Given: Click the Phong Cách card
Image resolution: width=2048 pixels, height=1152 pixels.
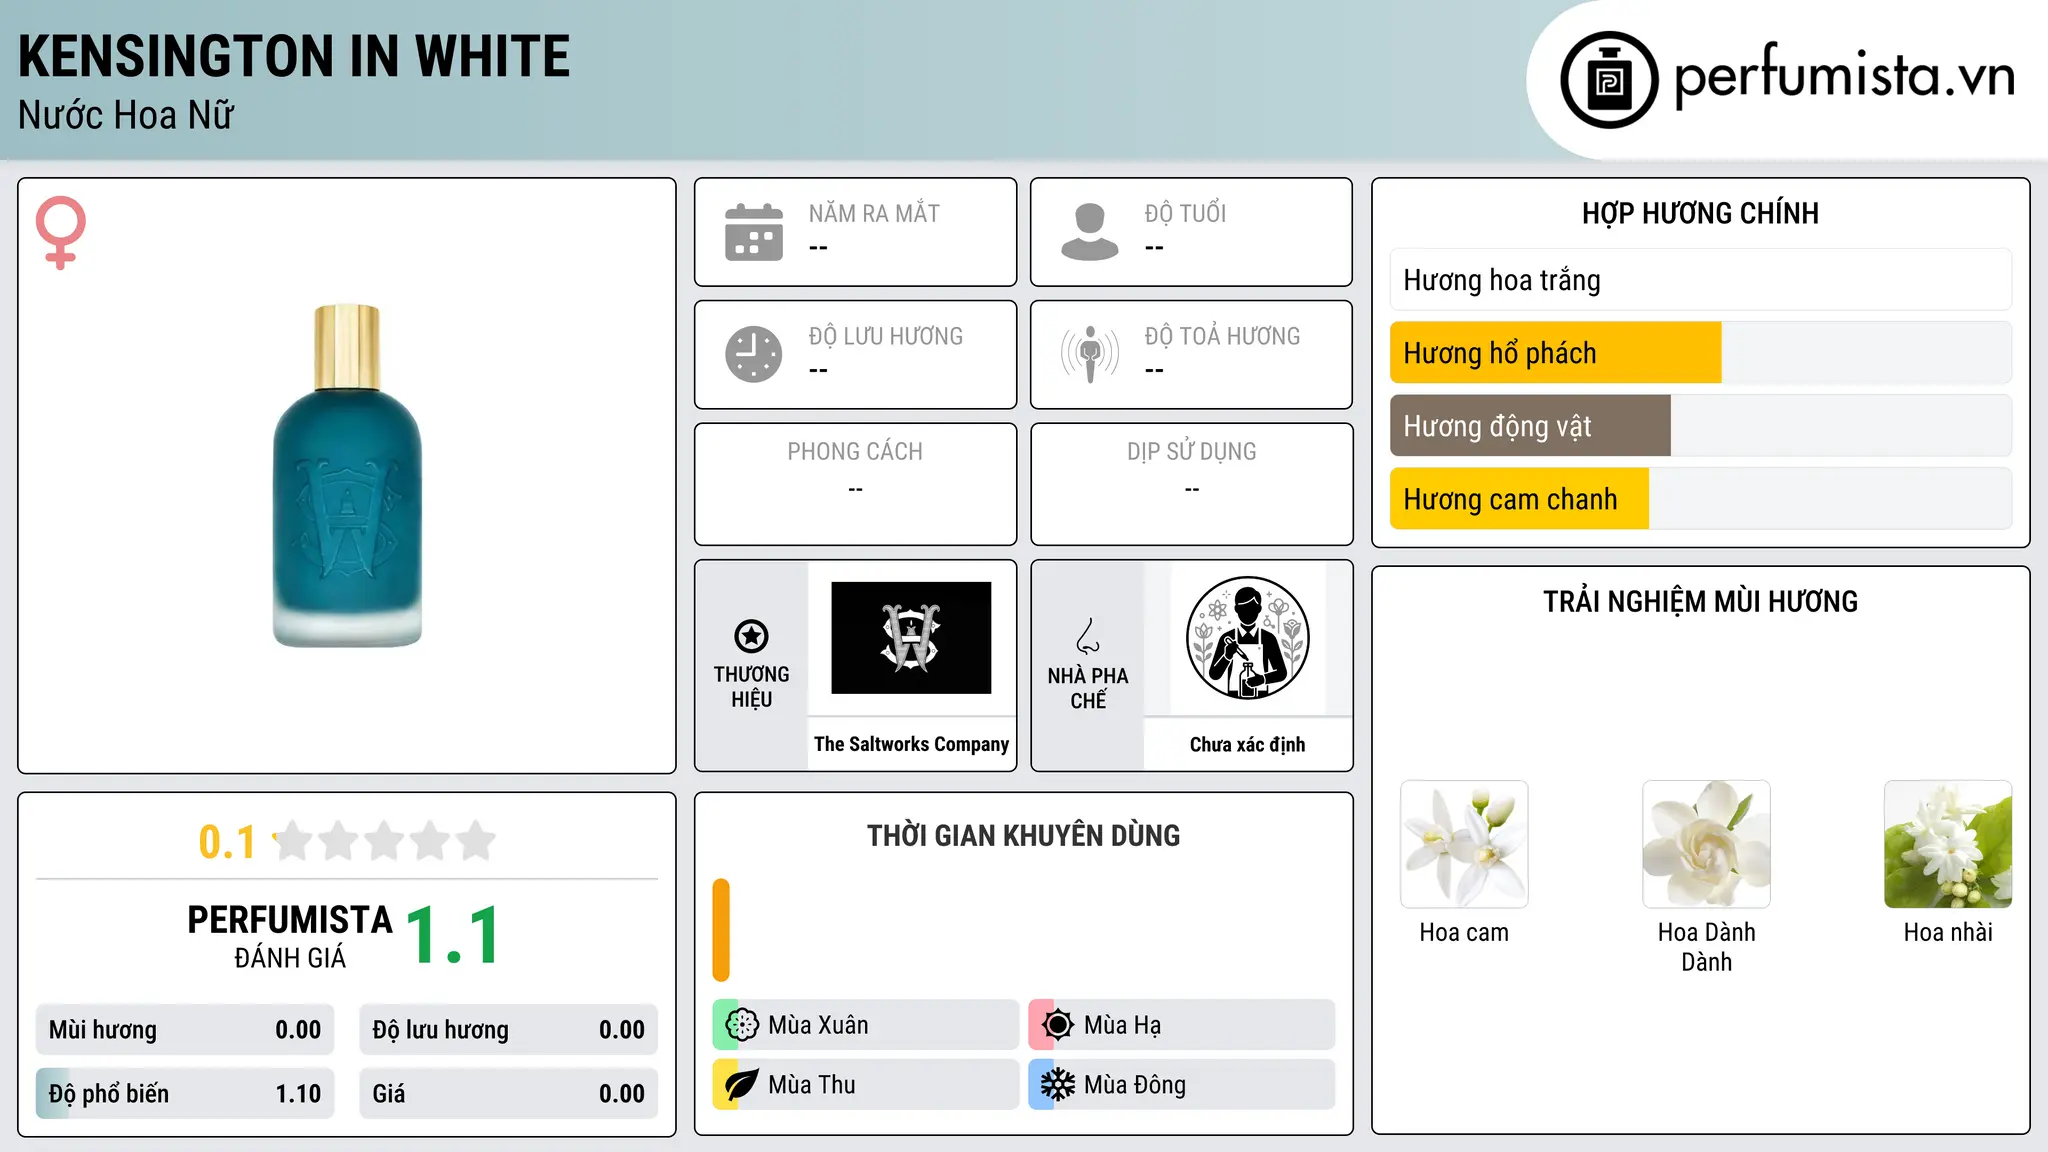Looking at the screenshot, I should pyautogui.click(x=855, y=484).
